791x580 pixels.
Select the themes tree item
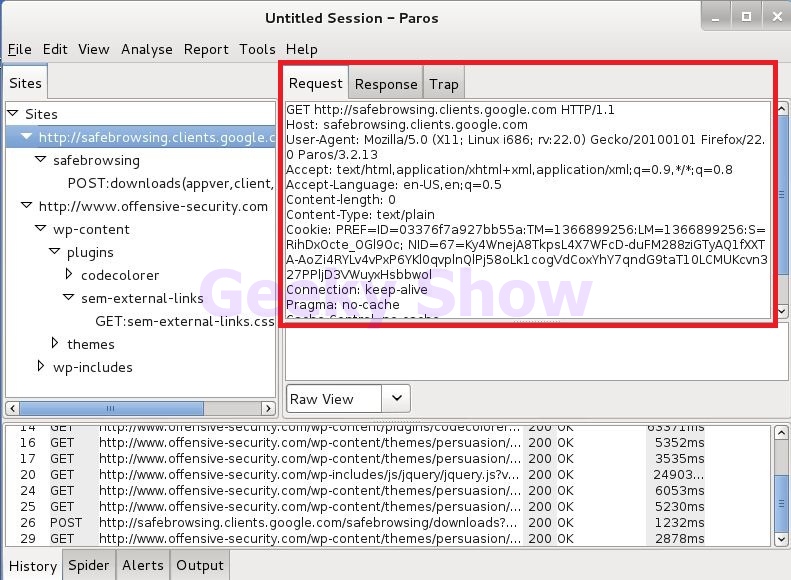click(x=91, y=344)
